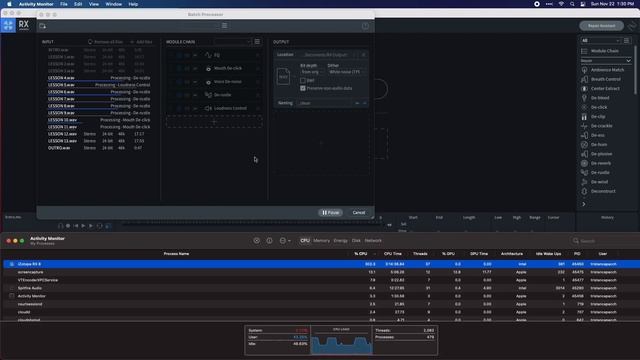The height and width of the screenshot is (360, 640).
Task: Open the Activity Monitor action menu dropdown
Action: click(x=285, y=241)
